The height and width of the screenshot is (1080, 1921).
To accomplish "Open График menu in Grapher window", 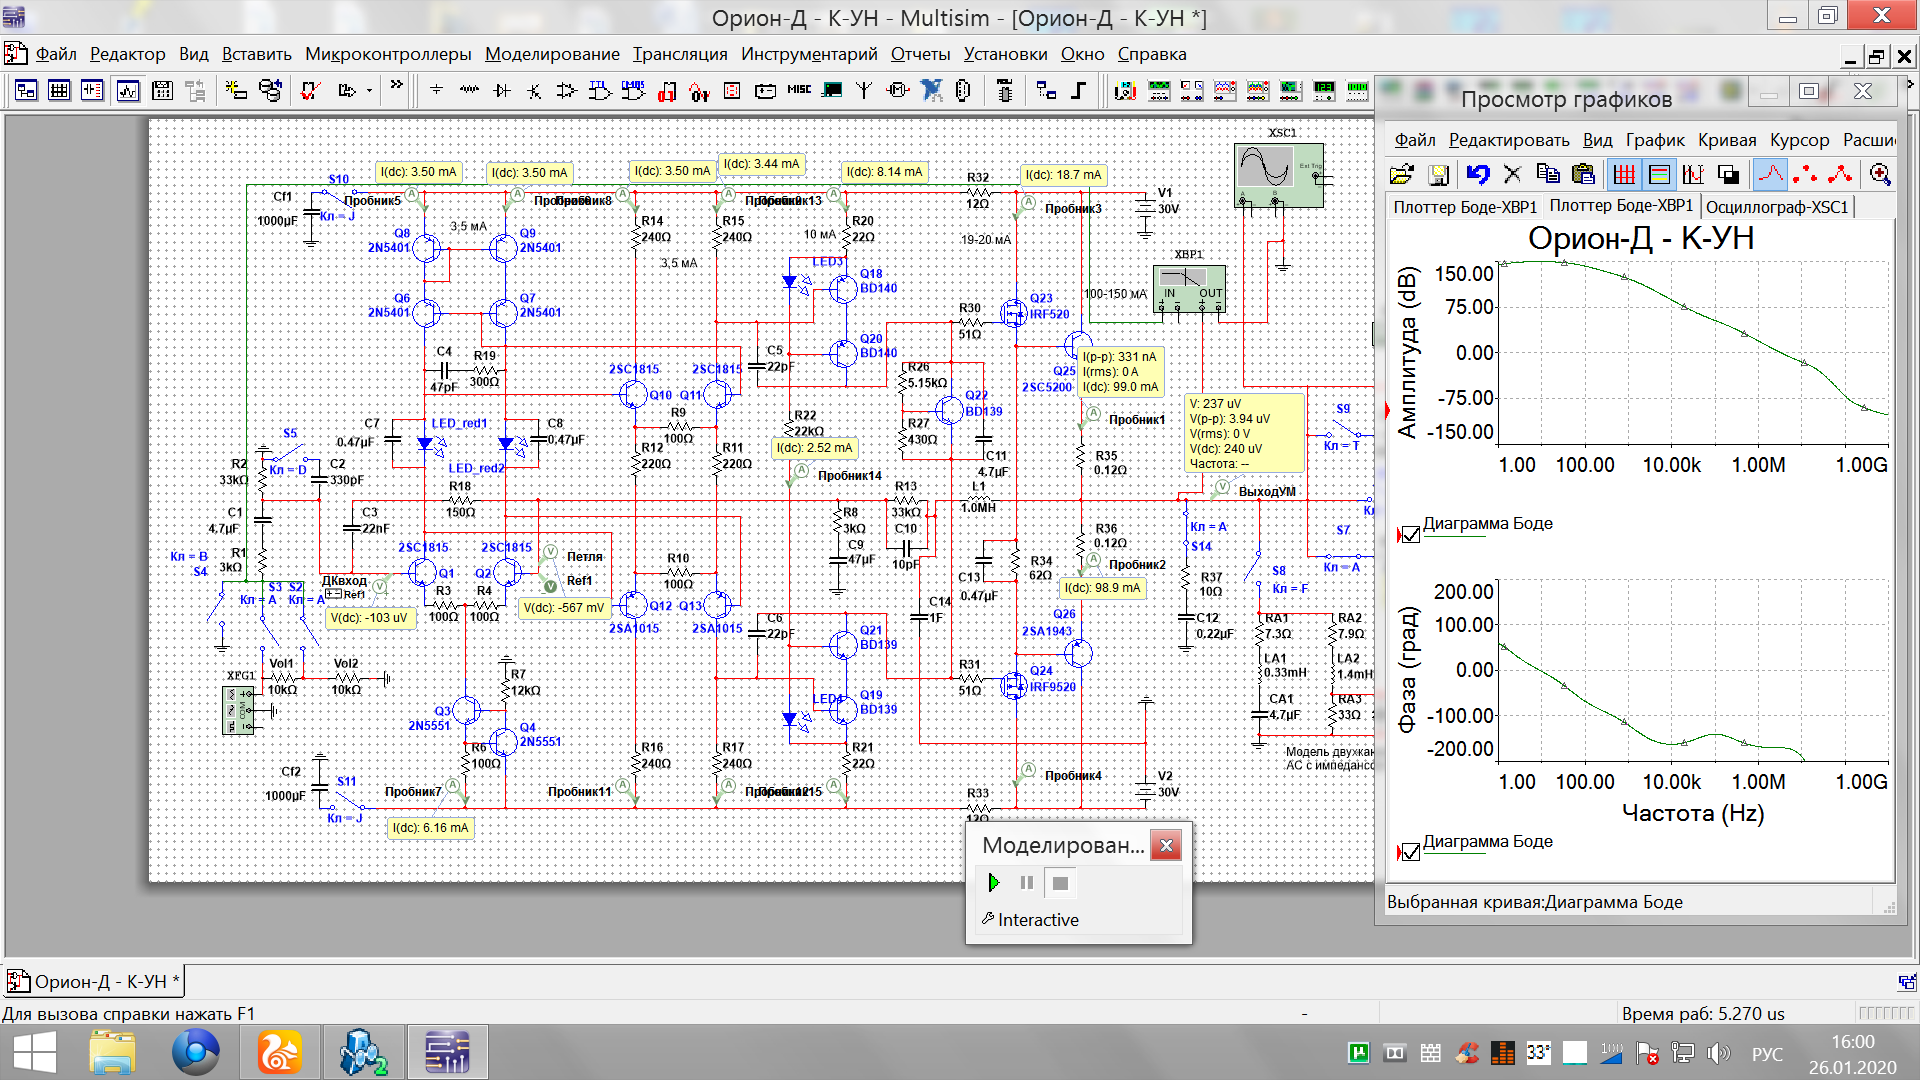I will [x=1655, y=140].
